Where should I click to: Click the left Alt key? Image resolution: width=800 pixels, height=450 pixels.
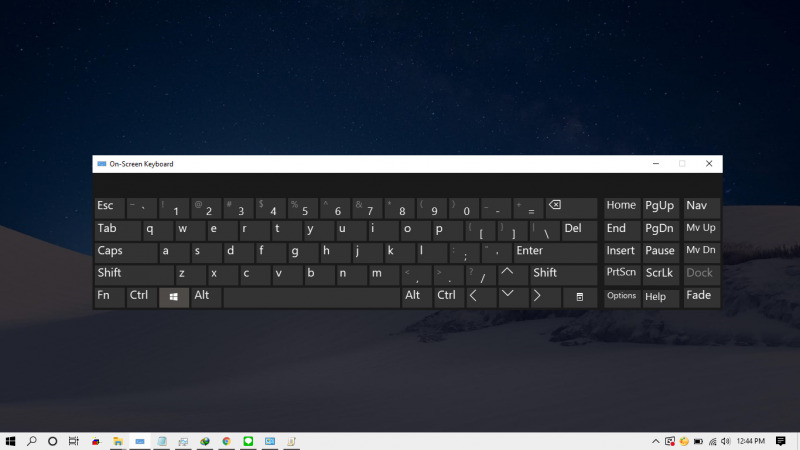(206, 297)
